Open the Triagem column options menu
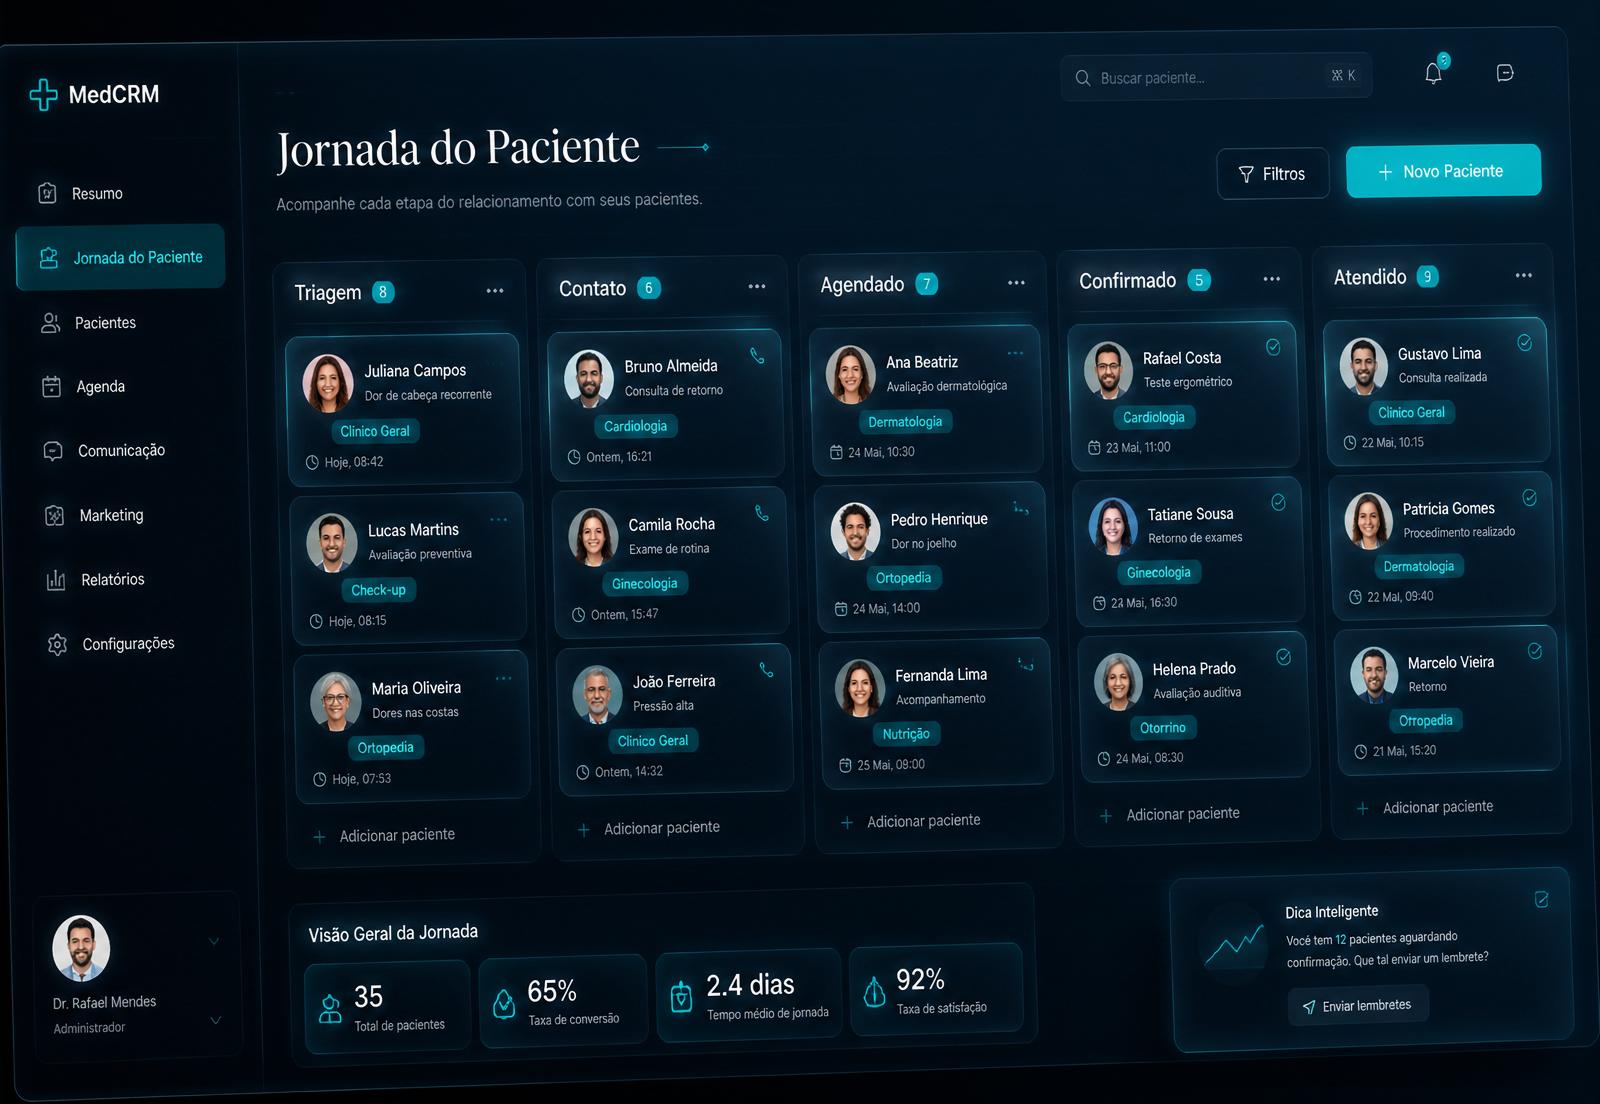Viewport: 1600px width, 1104px height. point(495,291)
